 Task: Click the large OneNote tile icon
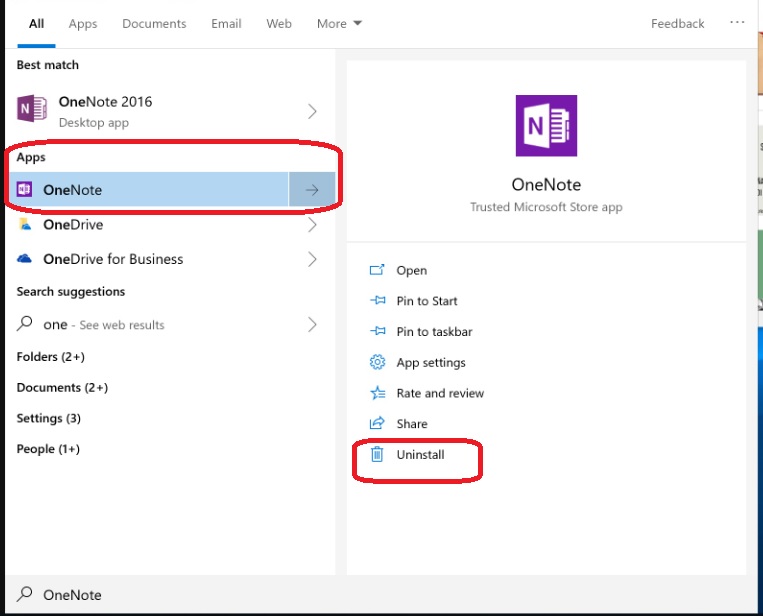click(546, 126)
